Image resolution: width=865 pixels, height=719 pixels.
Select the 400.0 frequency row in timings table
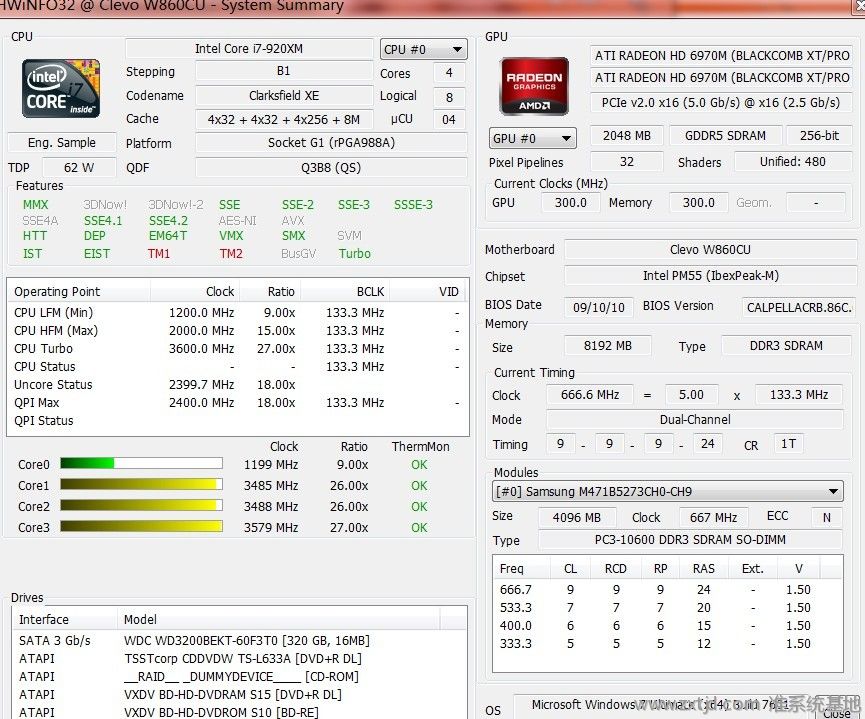pyautogui.click(x=668, y=626)
